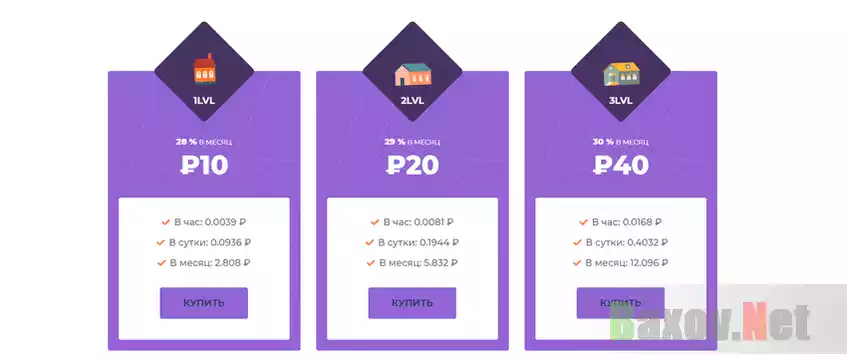Click the checkmark beside 'В час: 0.0039'

tap(166, 222)
